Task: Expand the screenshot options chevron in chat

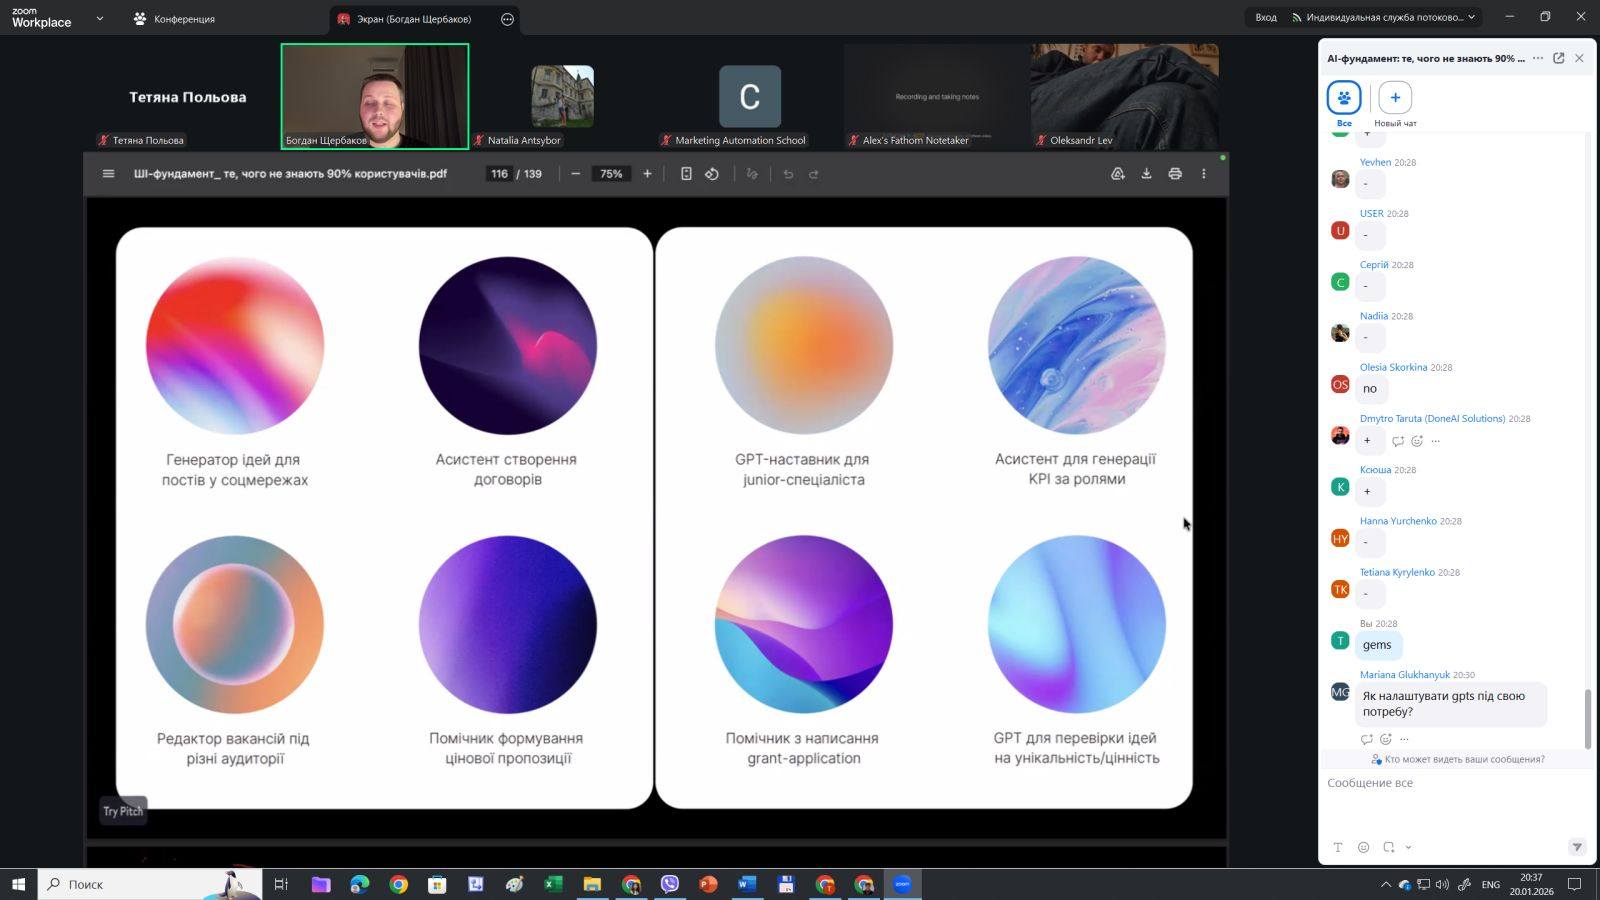Action: pyautogui.click(x=1408, y=847)
